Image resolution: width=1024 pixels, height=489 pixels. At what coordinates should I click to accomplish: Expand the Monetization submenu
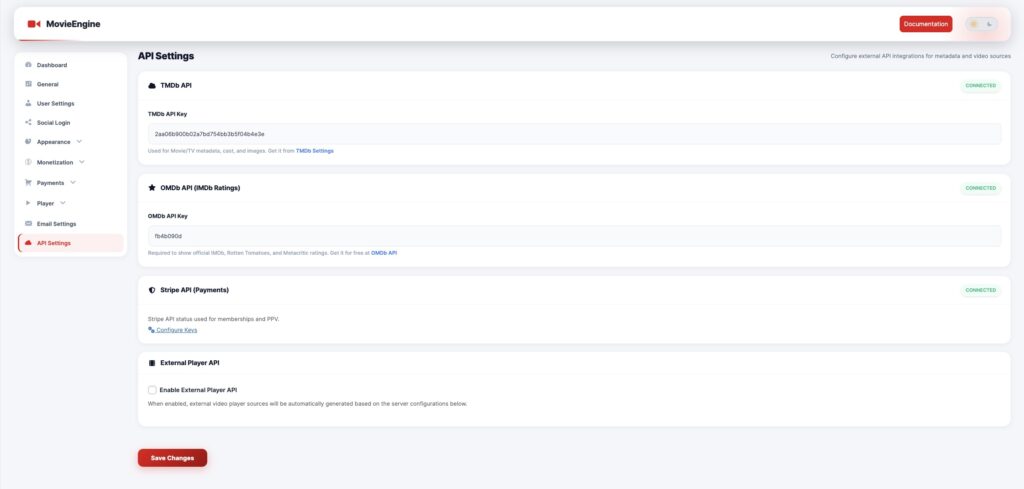tap(82, 162)
